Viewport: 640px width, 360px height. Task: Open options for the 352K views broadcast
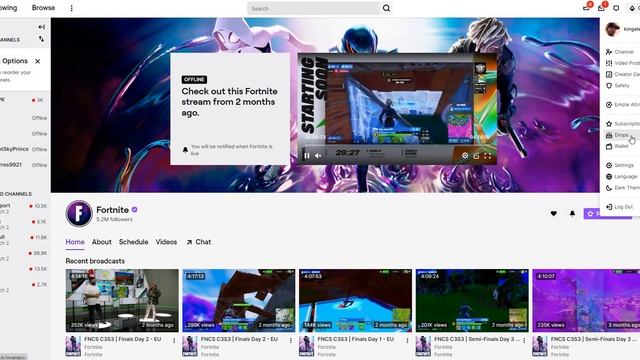[x=174, y=340]
